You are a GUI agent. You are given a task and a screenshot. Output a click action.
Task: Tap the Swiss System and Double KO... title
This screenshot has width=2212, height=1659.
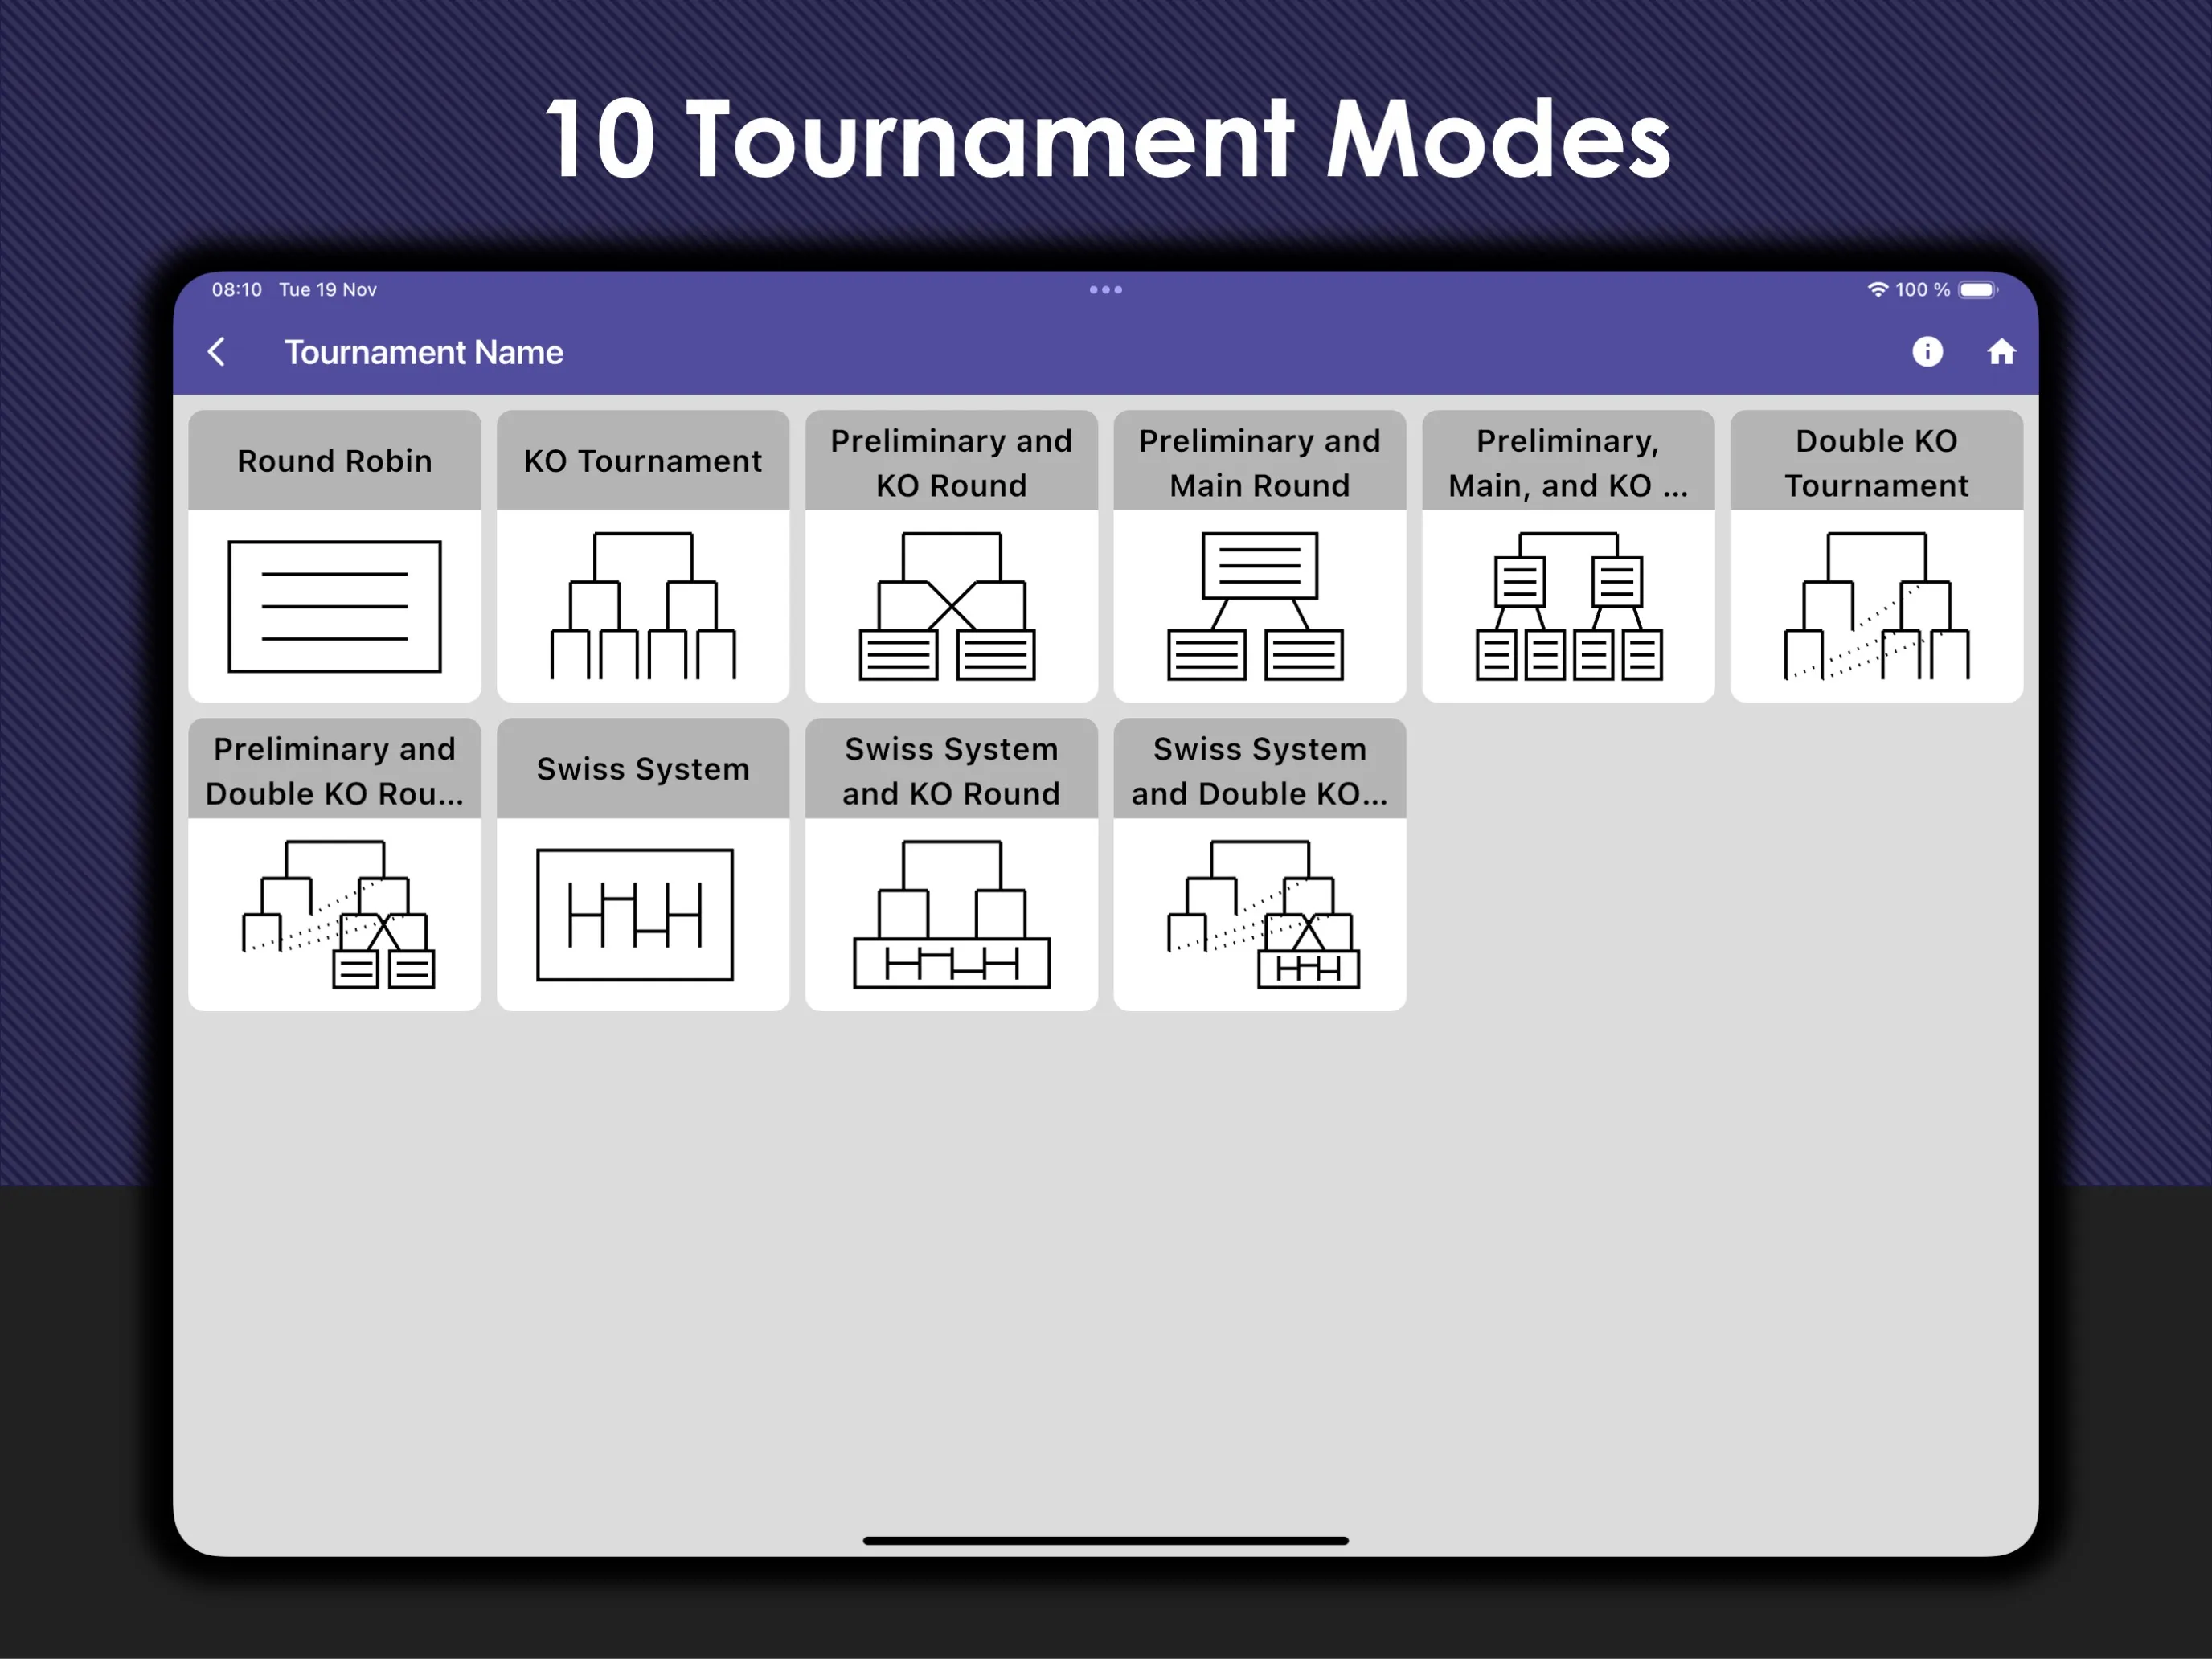click(x=1260, y=770)
